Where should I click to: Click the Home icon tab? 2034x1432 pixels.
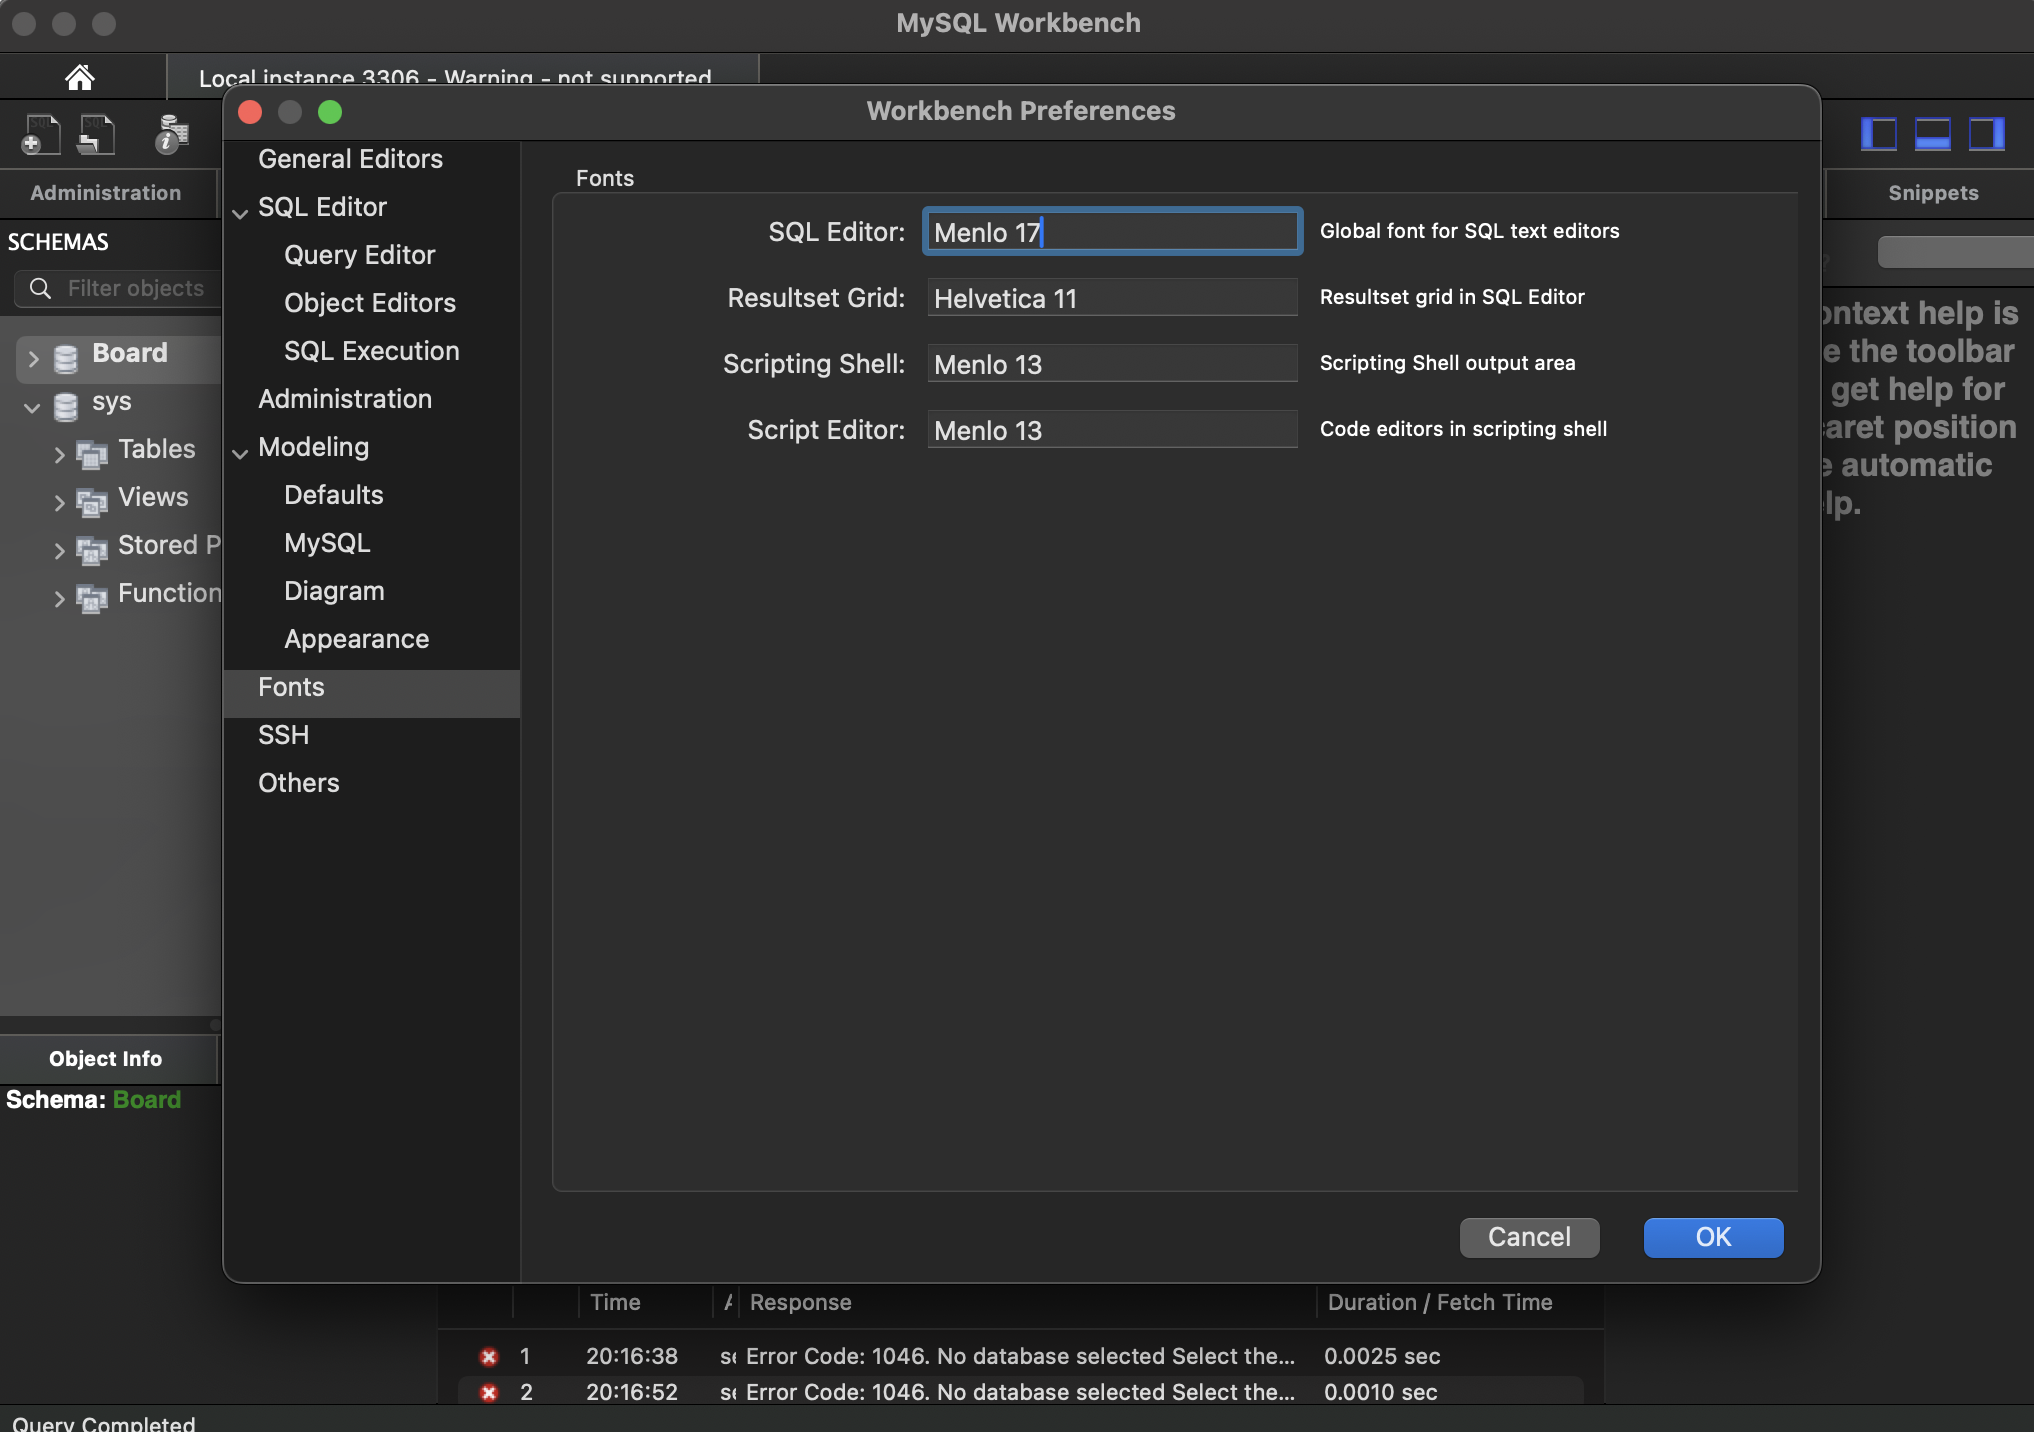click(x=80, y=77)
